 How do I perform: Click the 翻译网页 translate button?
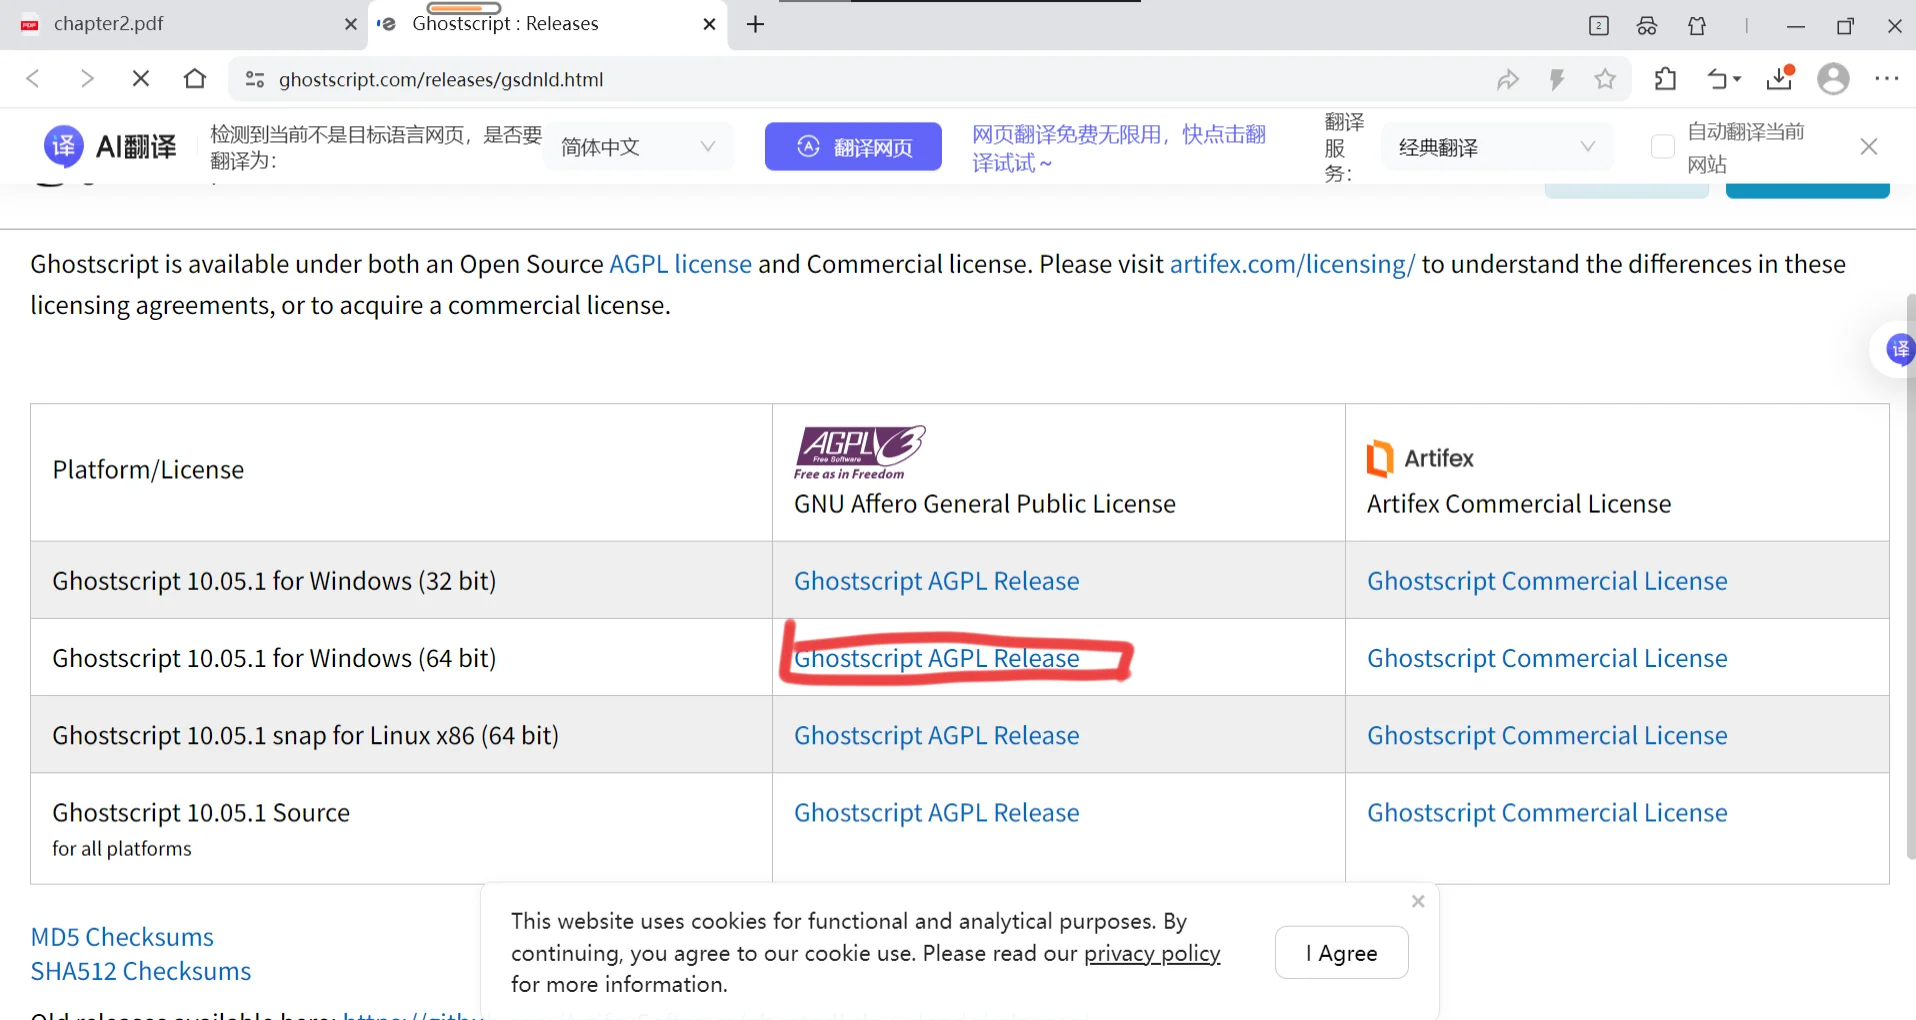pos(853,147)
